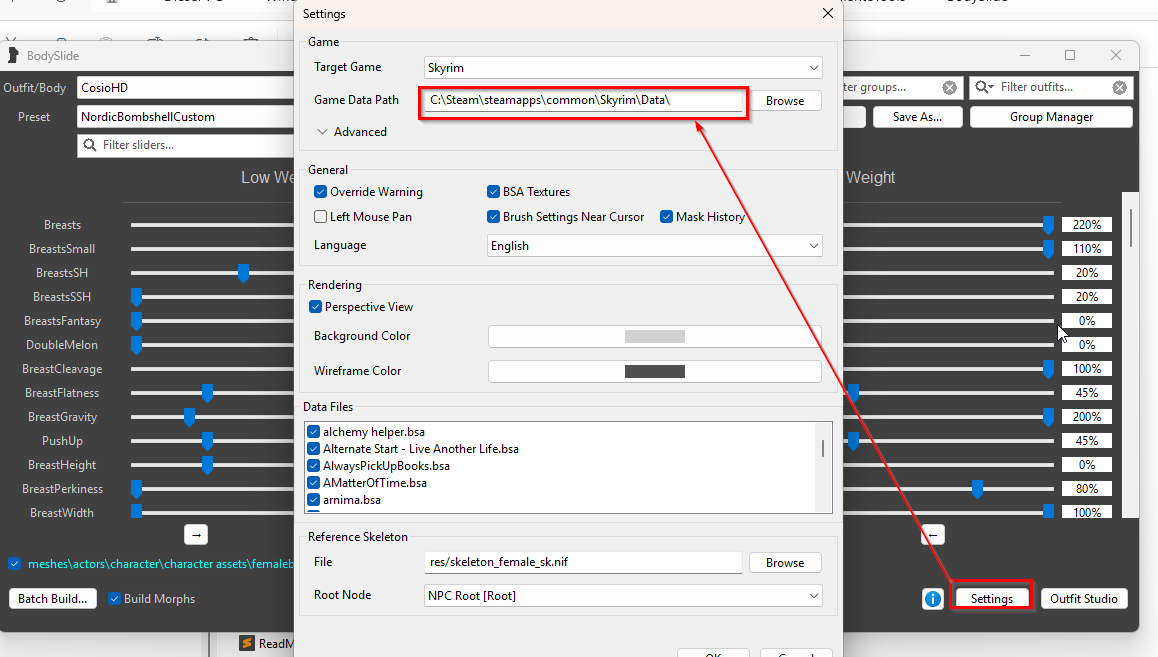Expand the Advanced section
Image resolution: width=1158 pixels, height=657 pixels.
pos(352,132)
